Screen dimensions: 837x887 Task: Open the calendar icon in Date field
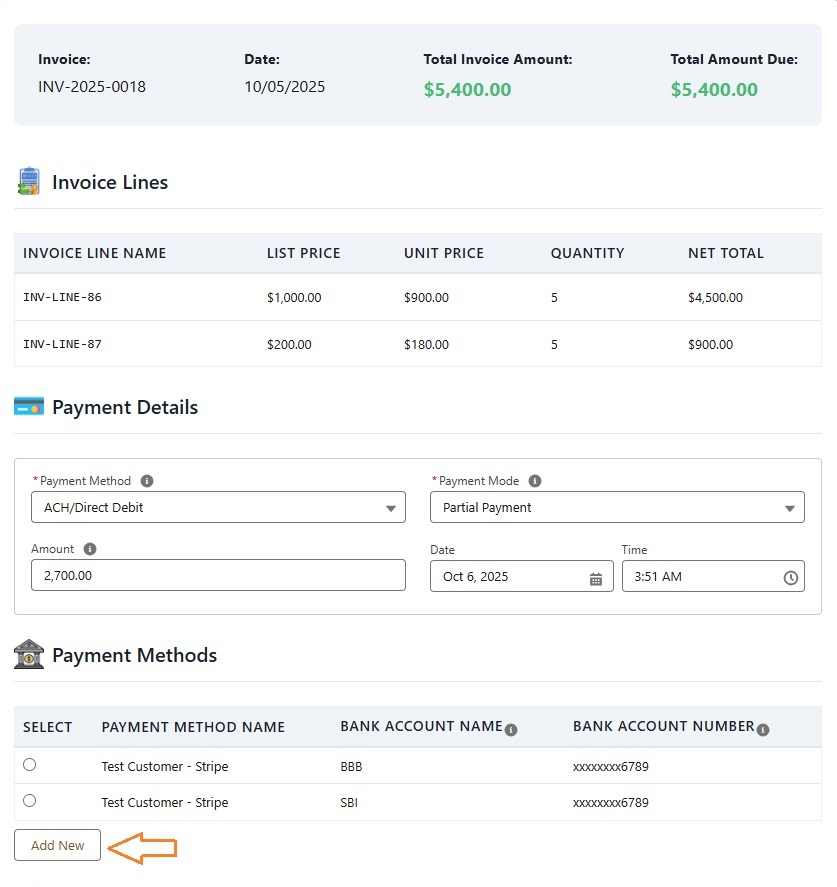(x=596, y=578)
